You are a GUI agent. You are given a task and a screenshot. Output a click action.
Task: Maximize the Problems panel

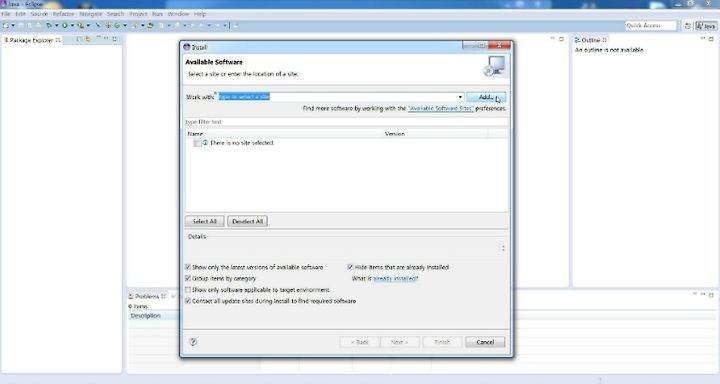pos(711,294)
